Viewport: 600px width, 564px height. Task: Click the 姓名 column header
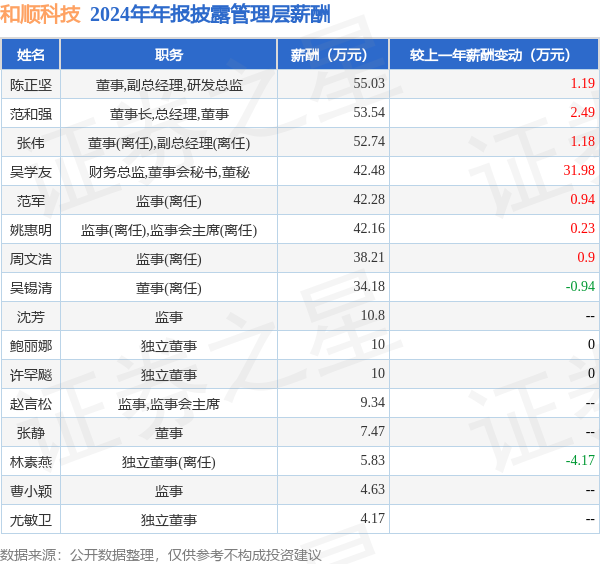31,55
